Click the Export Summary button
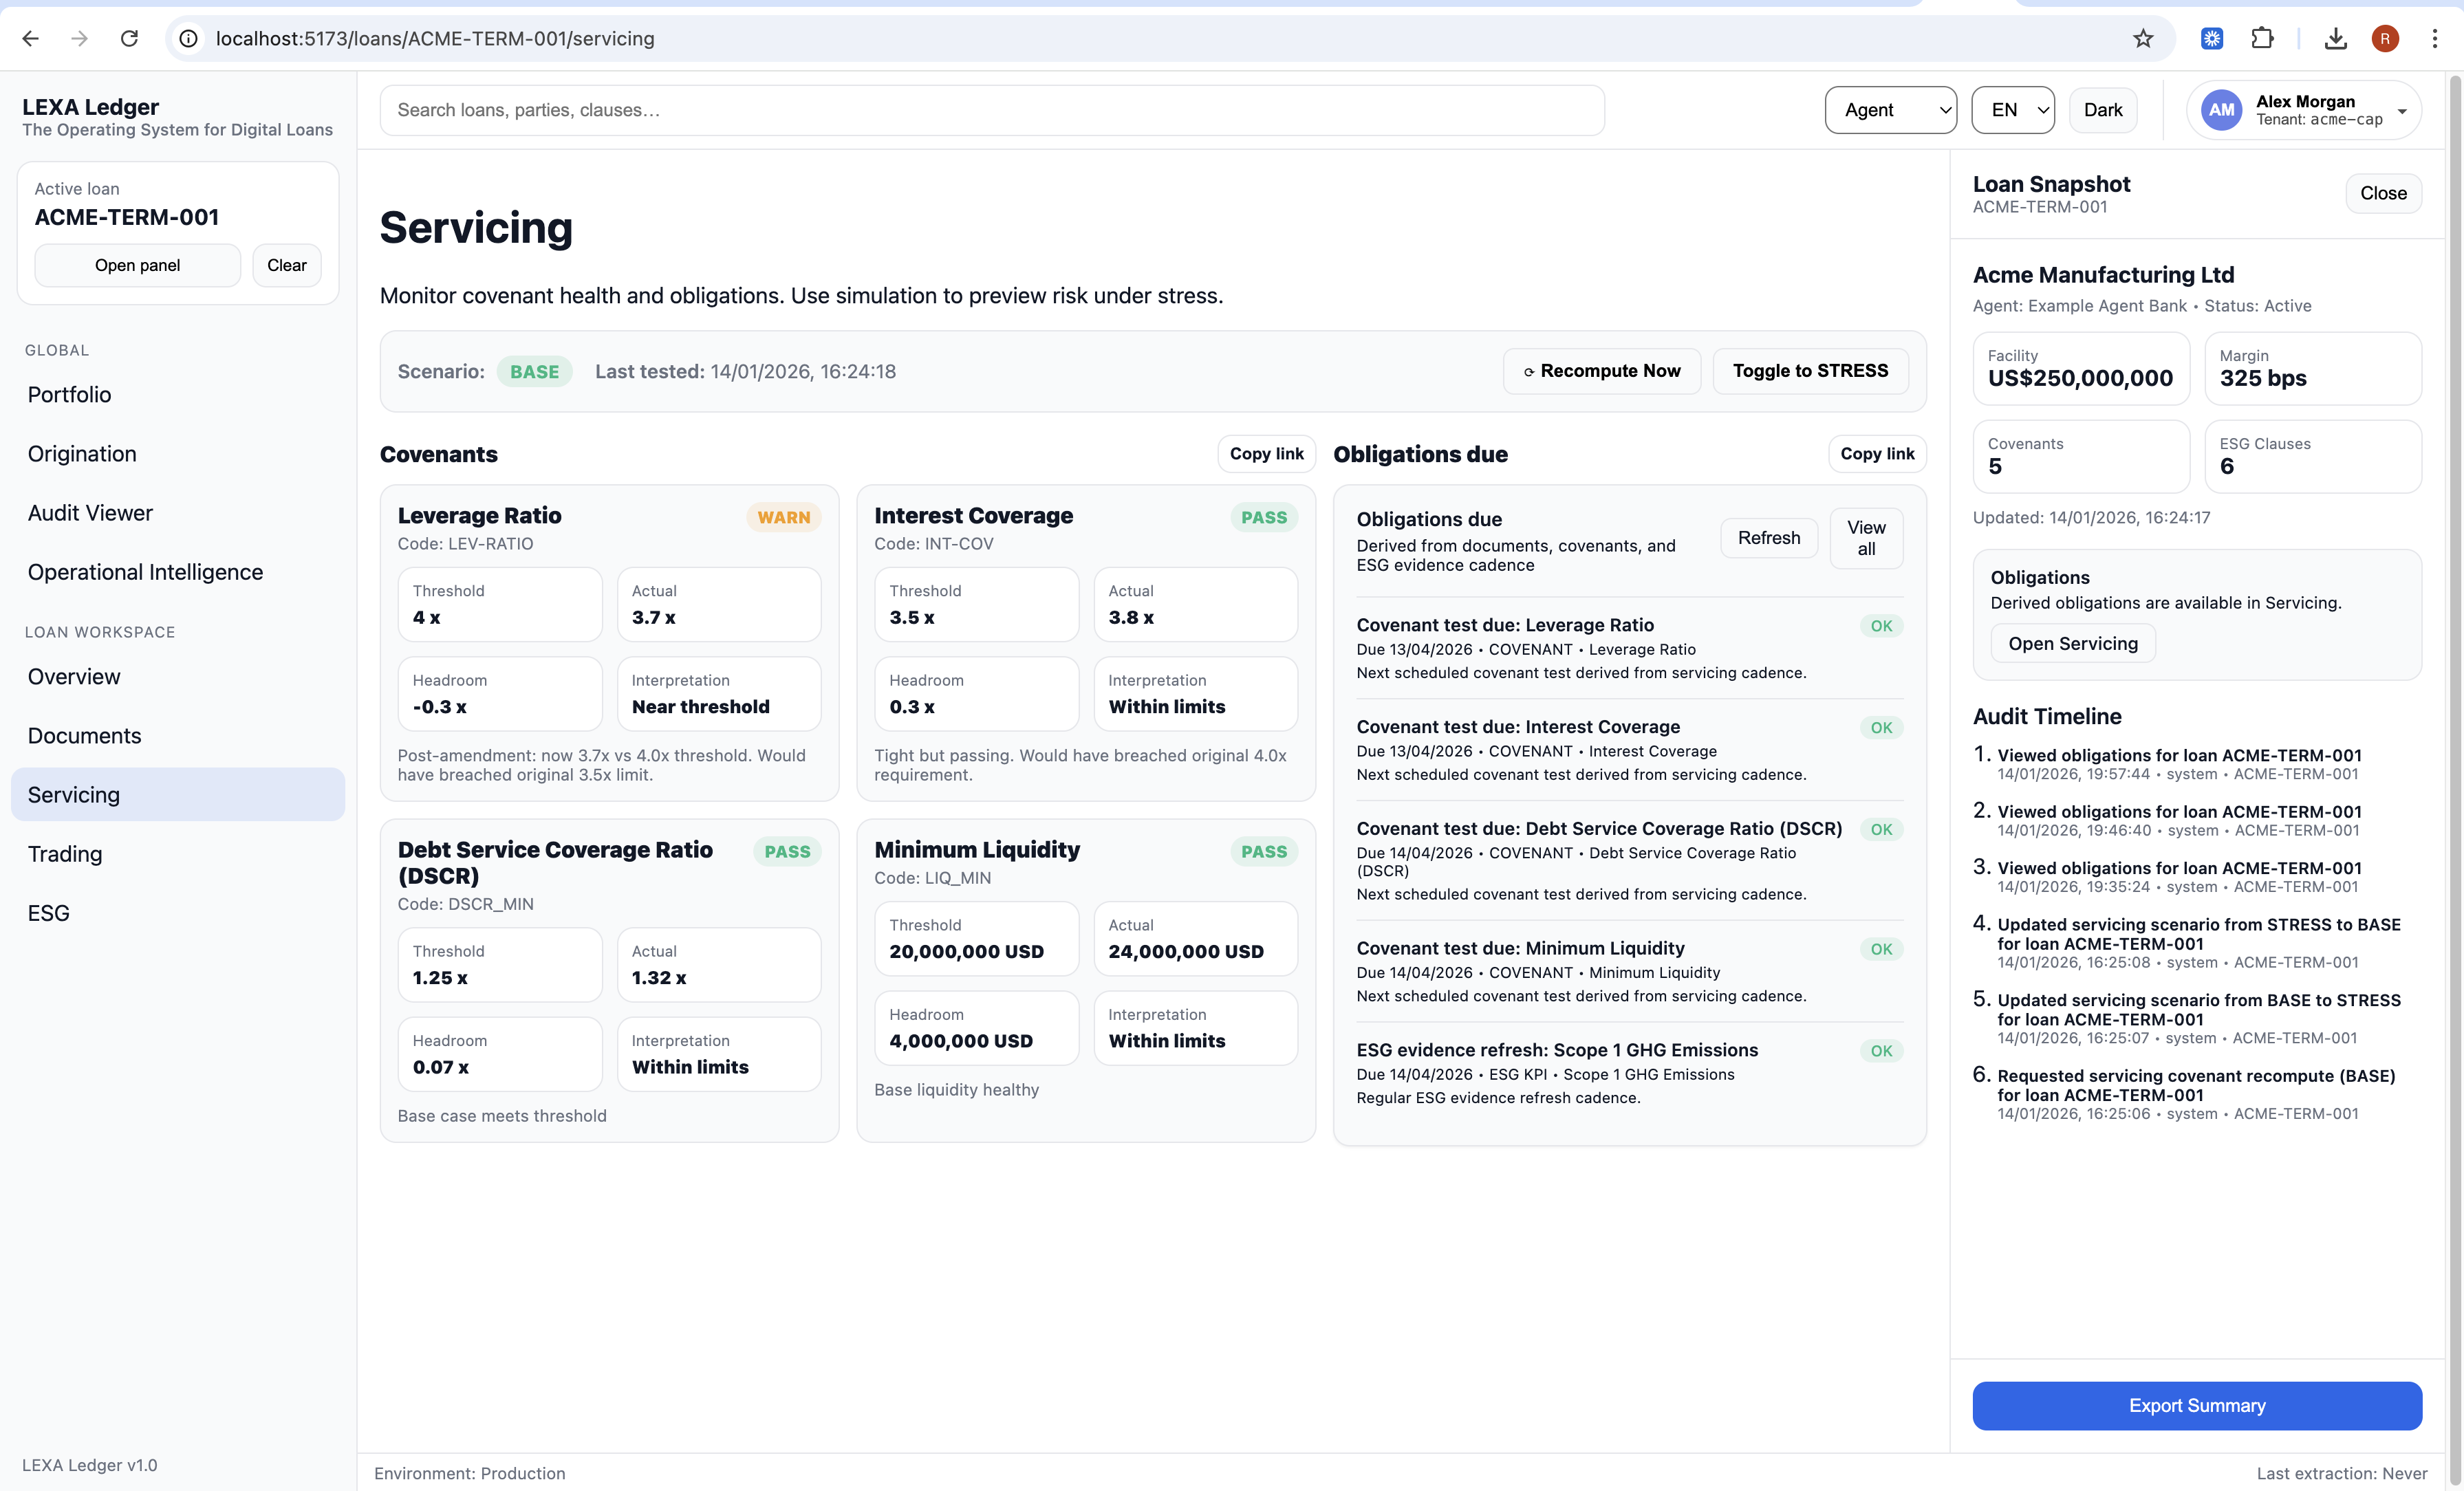Image resolution: width=2464 pixels, height=1491 pixels. [x=2196, y=1405]
